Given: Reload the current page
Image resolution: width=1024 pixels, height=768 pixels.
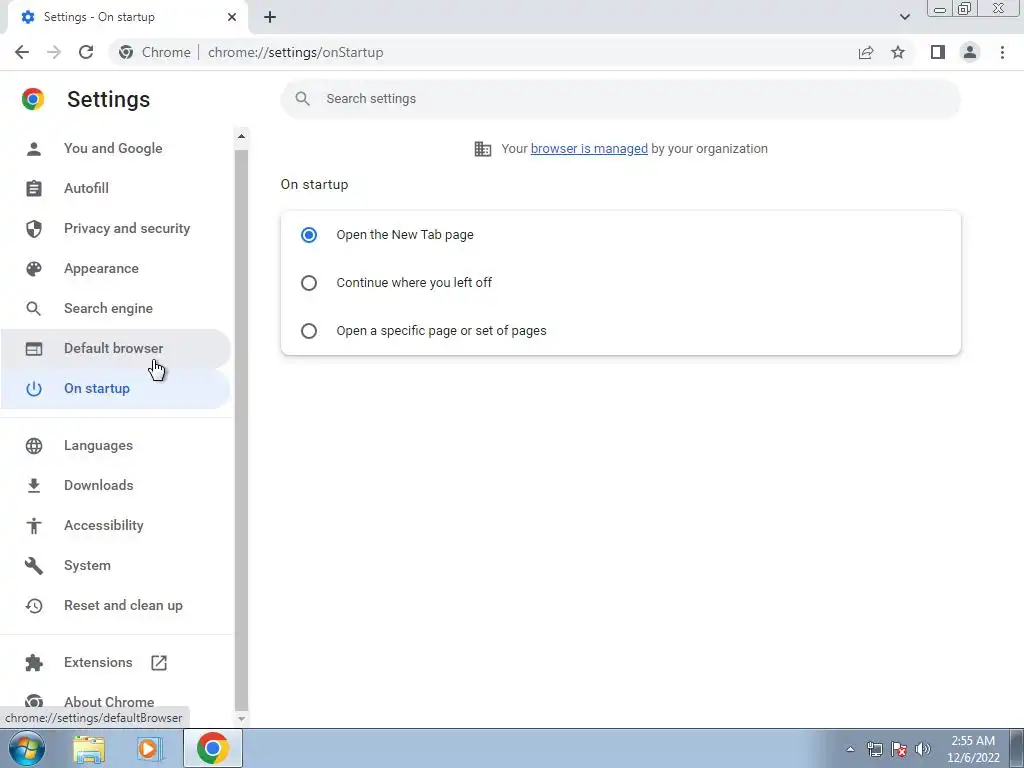Looking at the screenshot, I should 86,52.
